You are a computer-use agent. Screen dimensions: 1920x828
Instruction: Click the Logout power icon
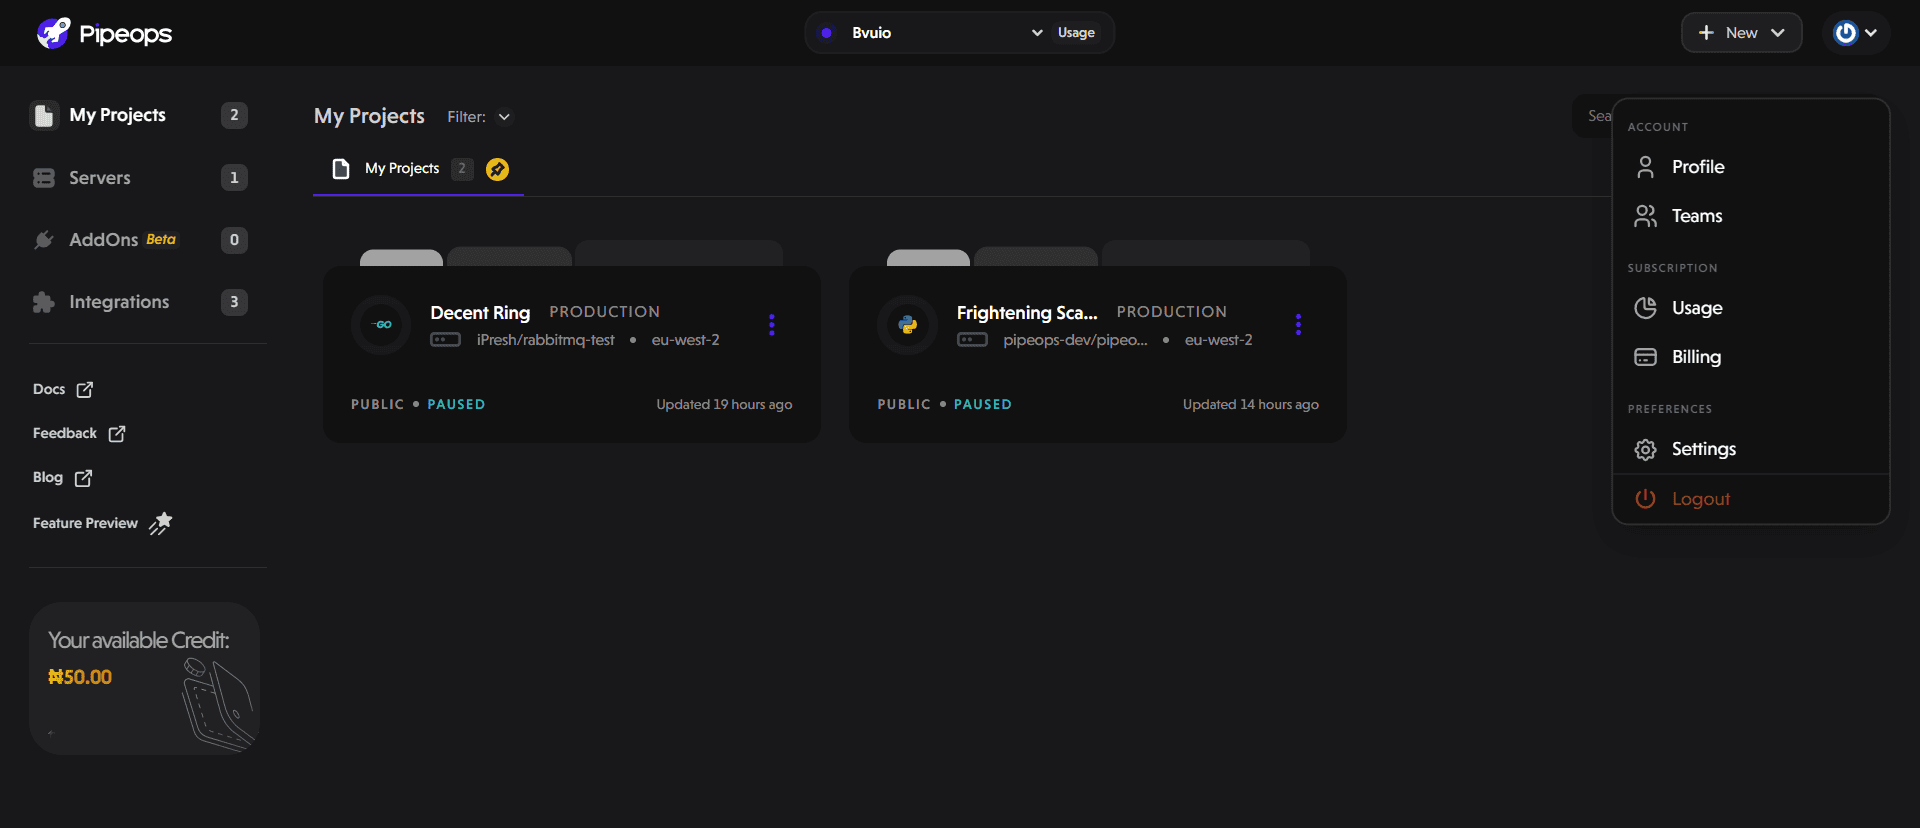[x=1645, y=499]
